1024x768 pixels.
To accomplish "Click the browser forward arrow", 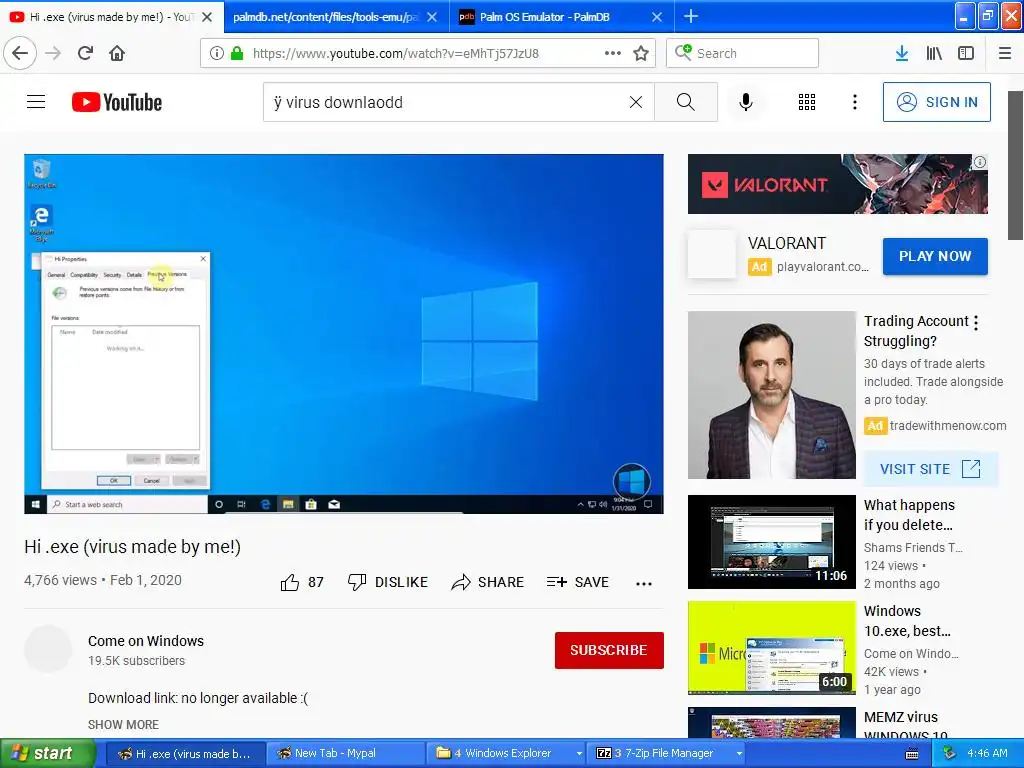I will coord(53,53).
